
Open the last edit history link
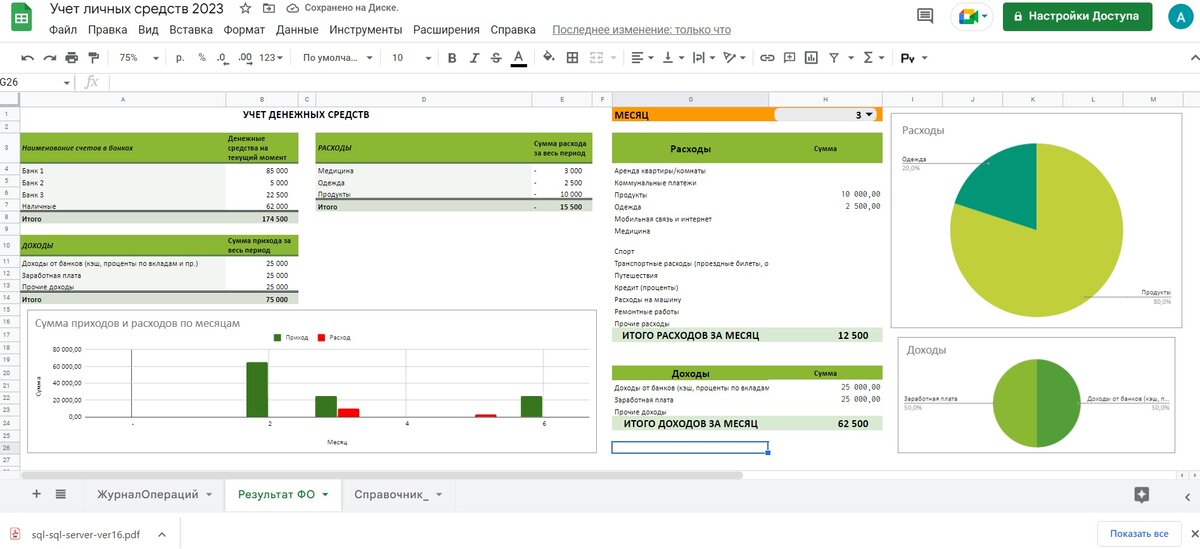(x=641, y=30)
